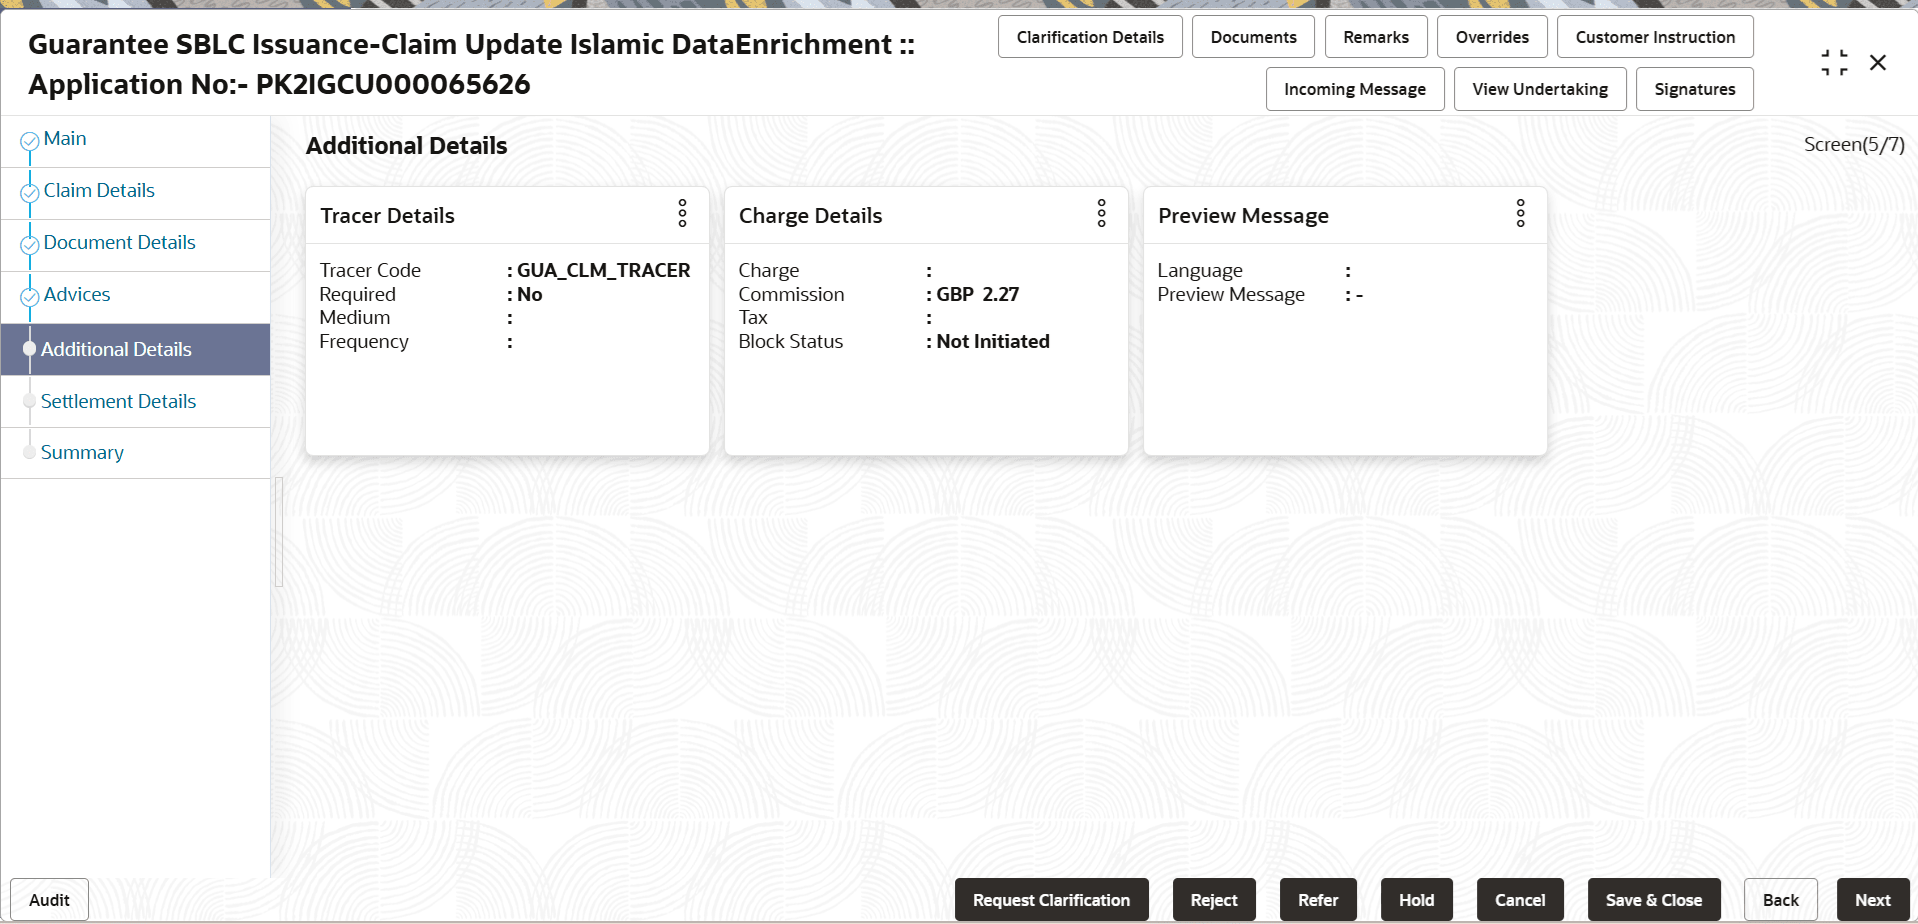Image resolution: width=1918 pixels, height=924 pixels.
Task: Click the Preview Message card title
Action: point(1243,216)
